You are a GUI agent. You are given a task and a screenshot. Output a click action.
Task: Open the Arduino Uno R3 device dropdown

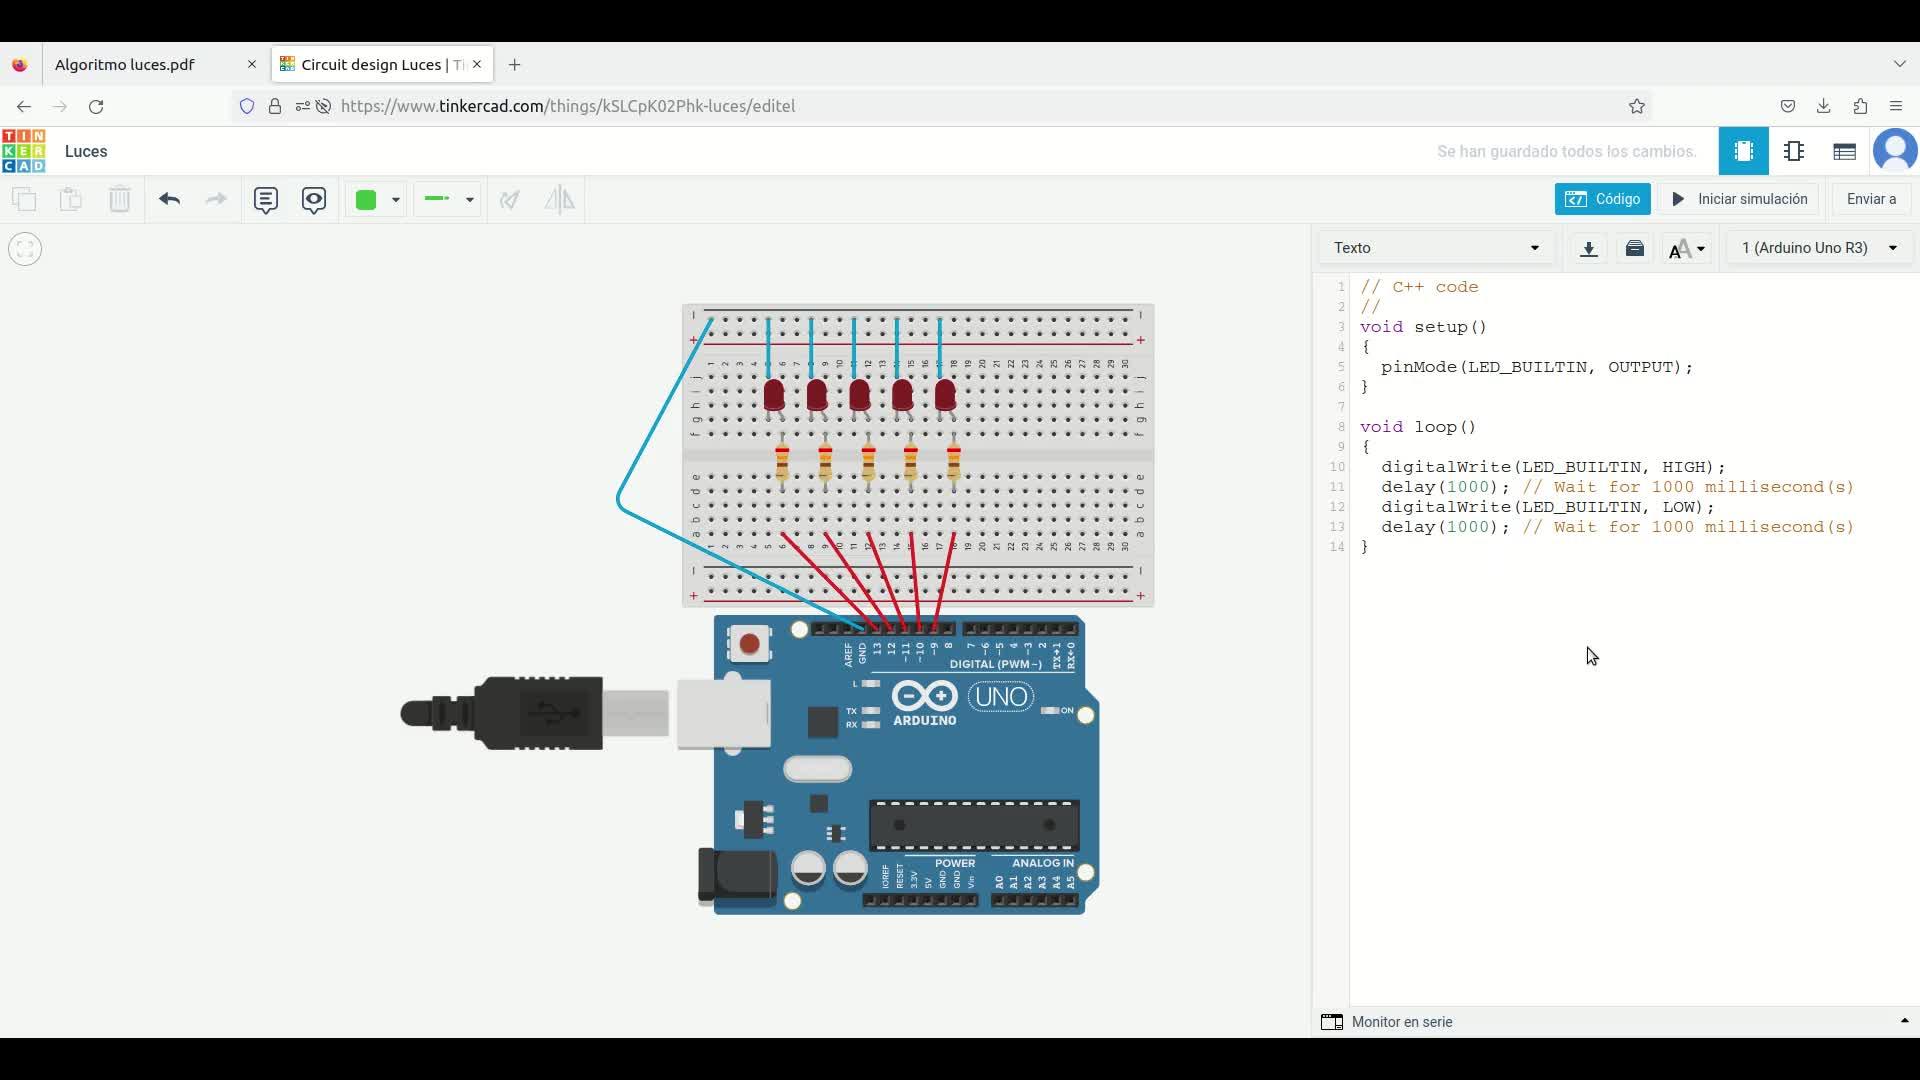1818,248
